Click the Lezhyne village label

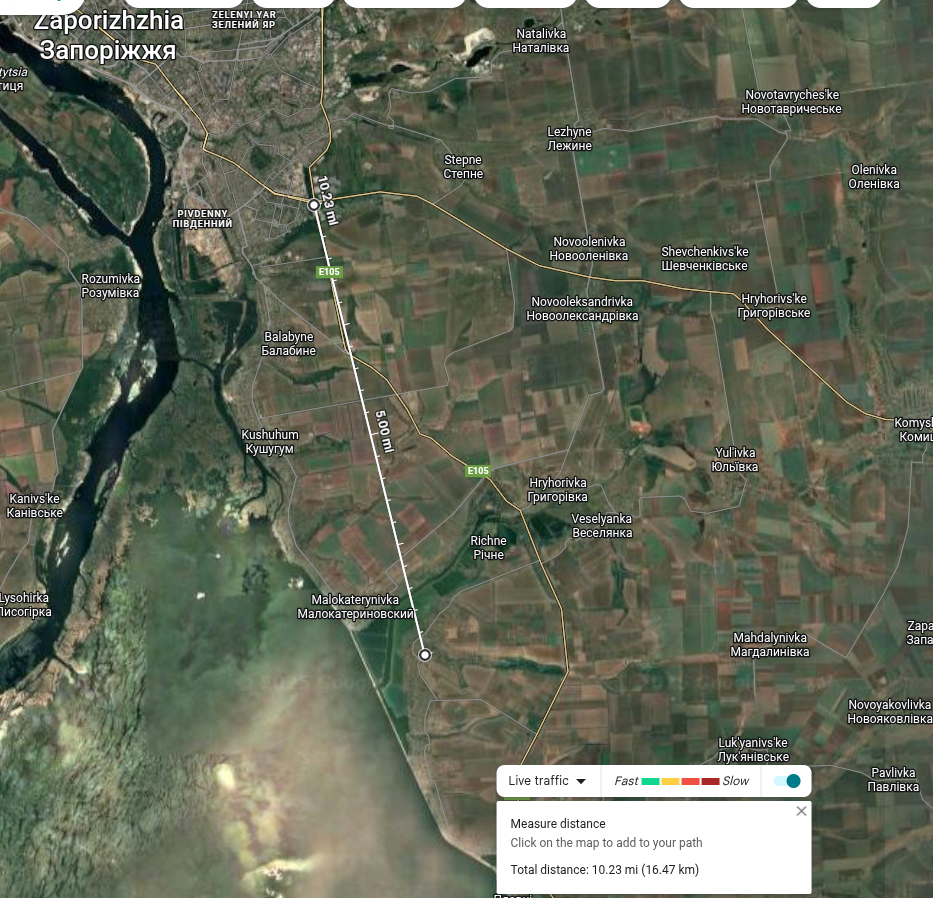tap(569, 139)
